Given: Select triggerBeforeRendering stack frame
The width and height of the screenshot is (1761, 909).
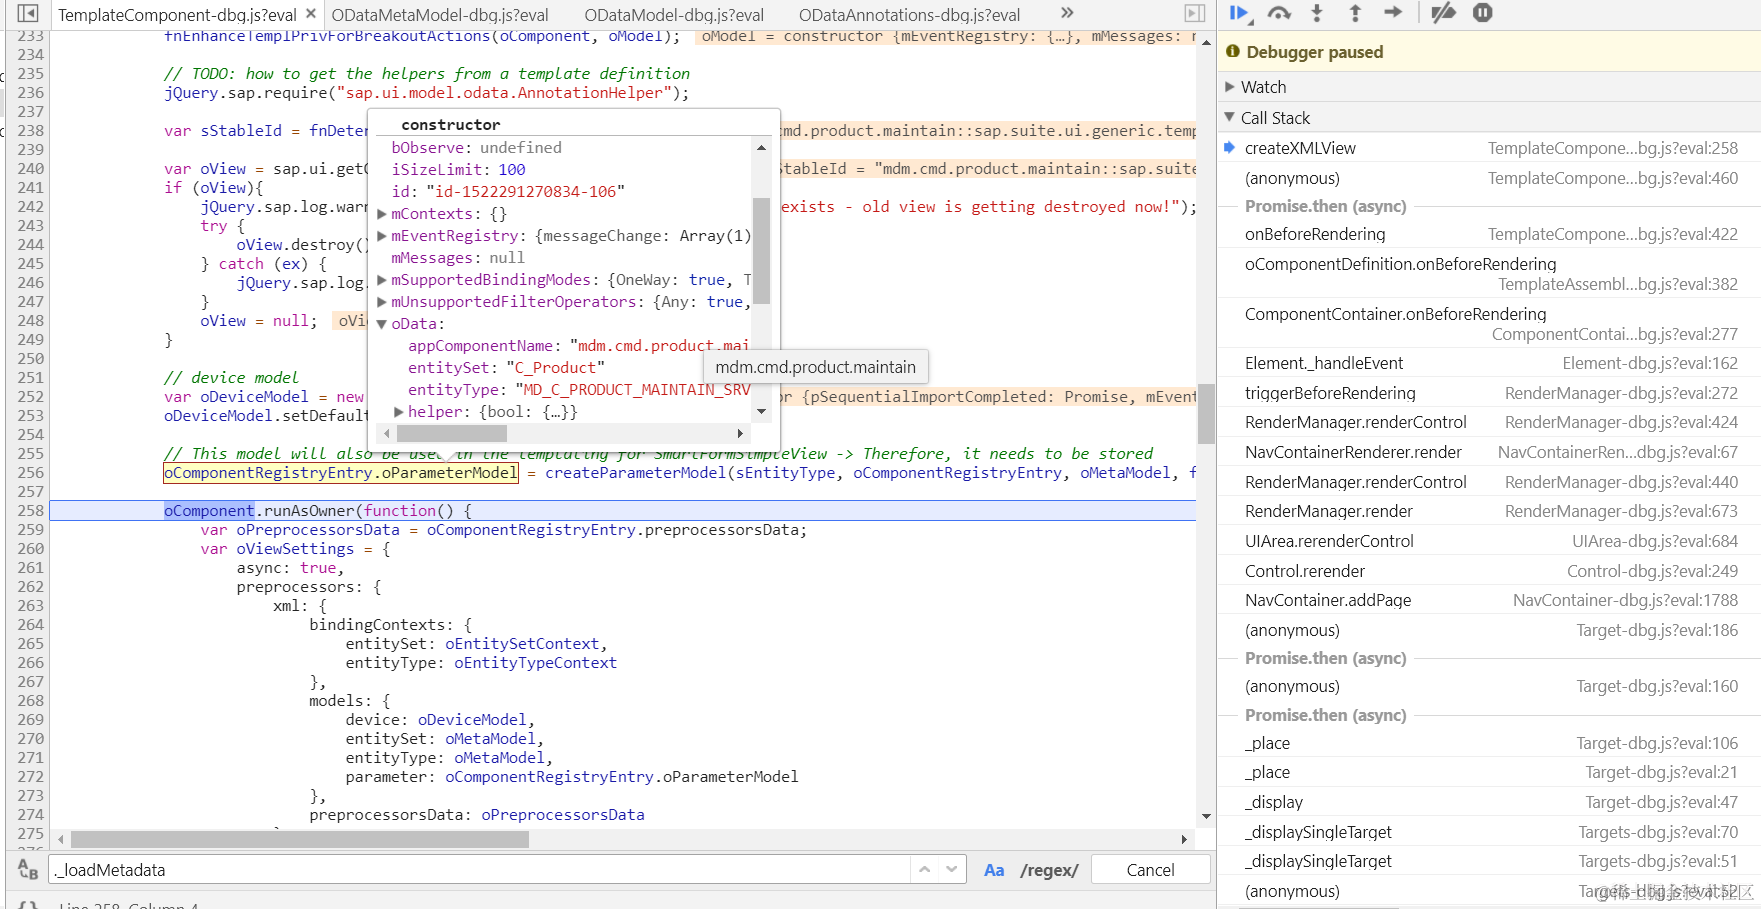Looking at the screenshot, I should click(x=1490, y=393).
